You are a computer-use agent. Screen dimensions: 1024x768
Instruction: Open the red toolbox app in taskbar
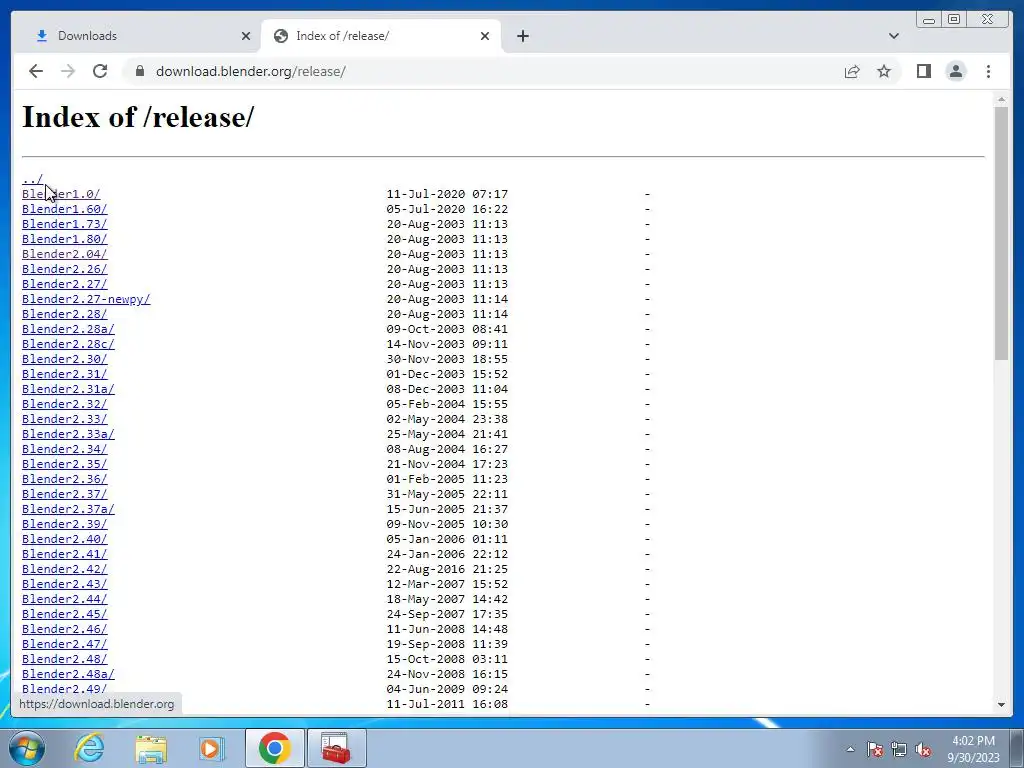[x=336, y=748]
